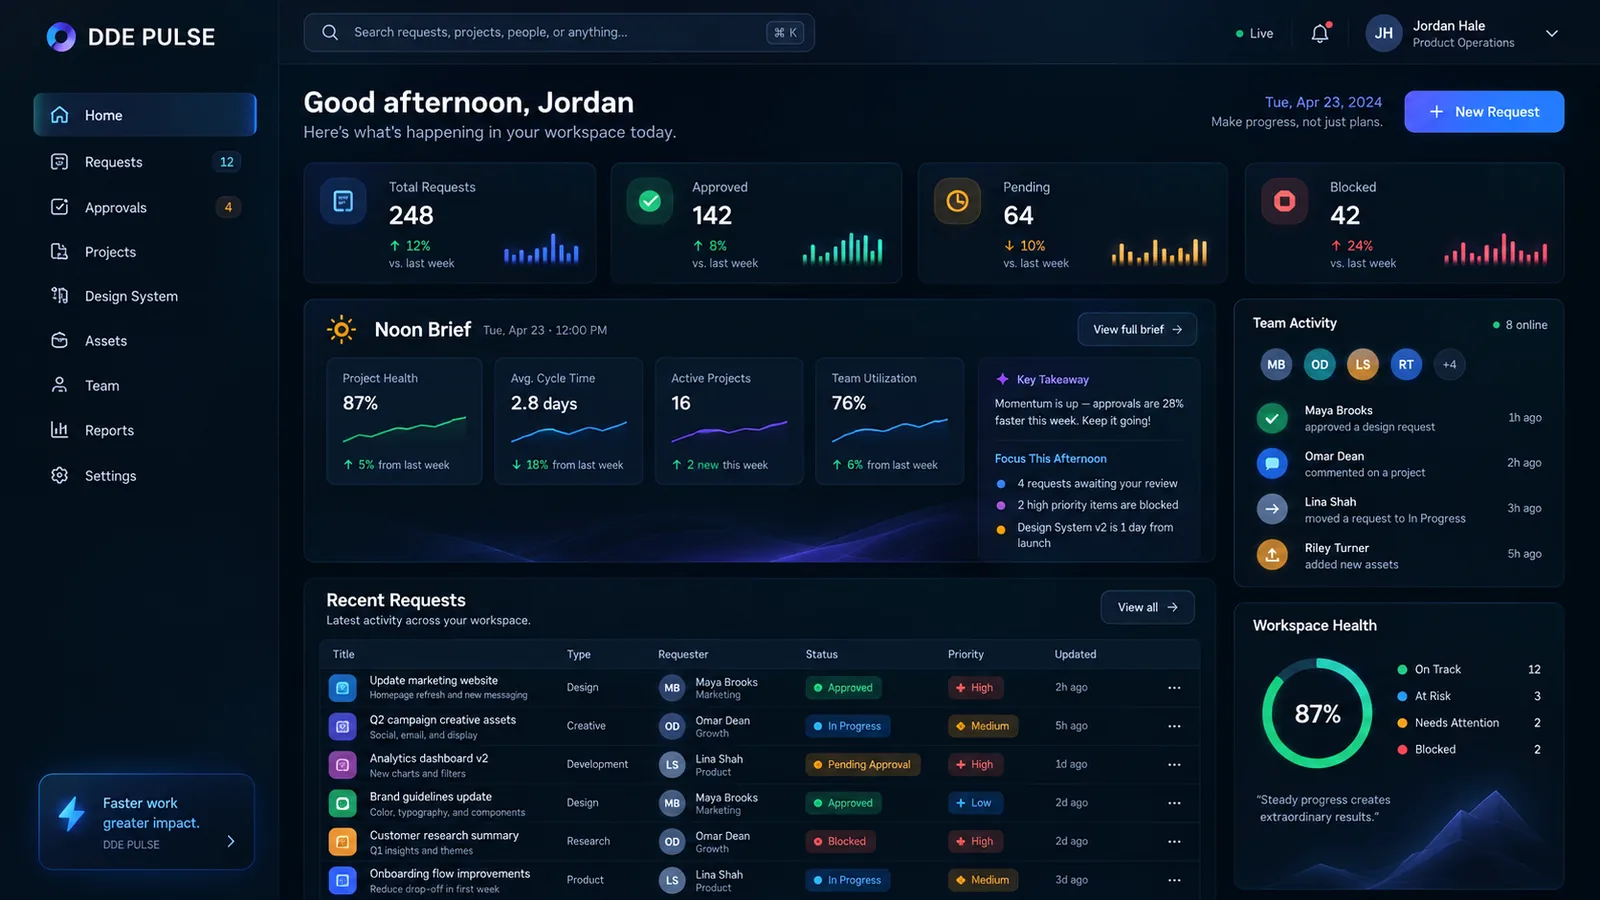Click the Priority column header
The width and height of the screenshot is (1600, 900).
966,654
